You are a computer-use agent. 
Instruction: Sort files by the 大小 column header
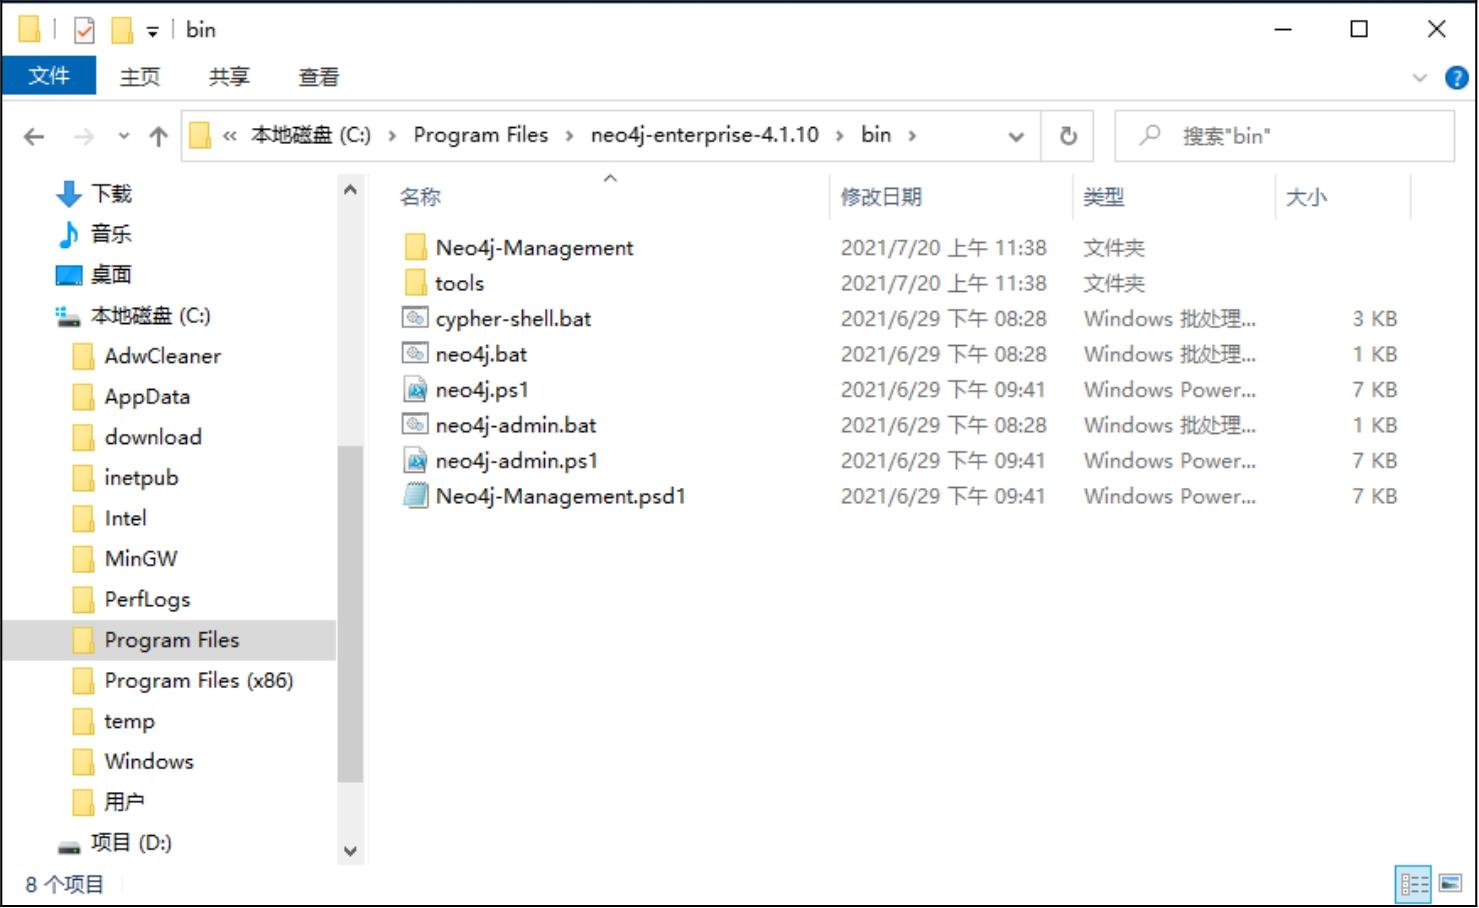coord(1306,197)
